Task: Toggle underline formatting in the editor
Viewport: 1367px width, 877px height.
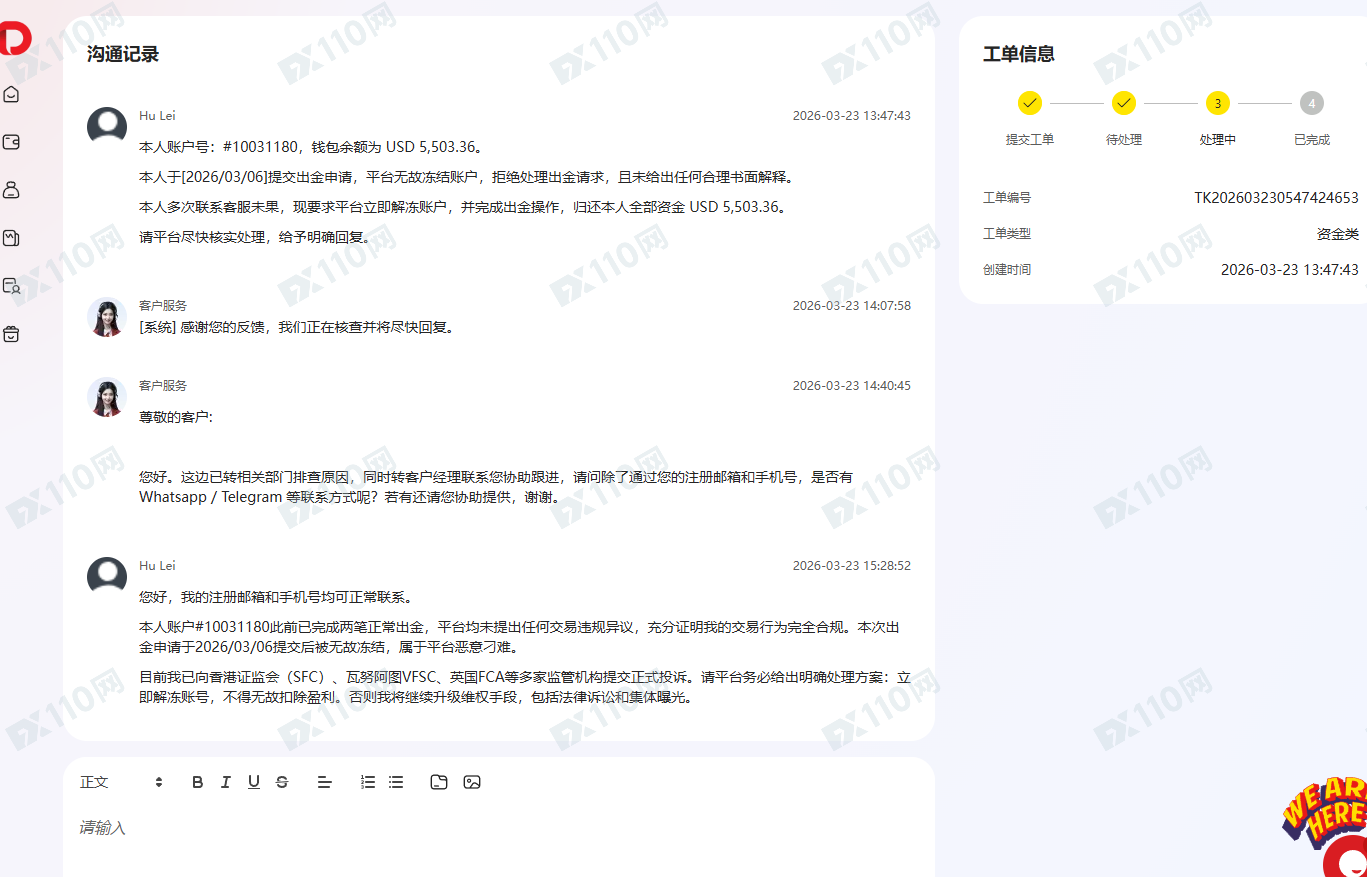Action: 254,782
